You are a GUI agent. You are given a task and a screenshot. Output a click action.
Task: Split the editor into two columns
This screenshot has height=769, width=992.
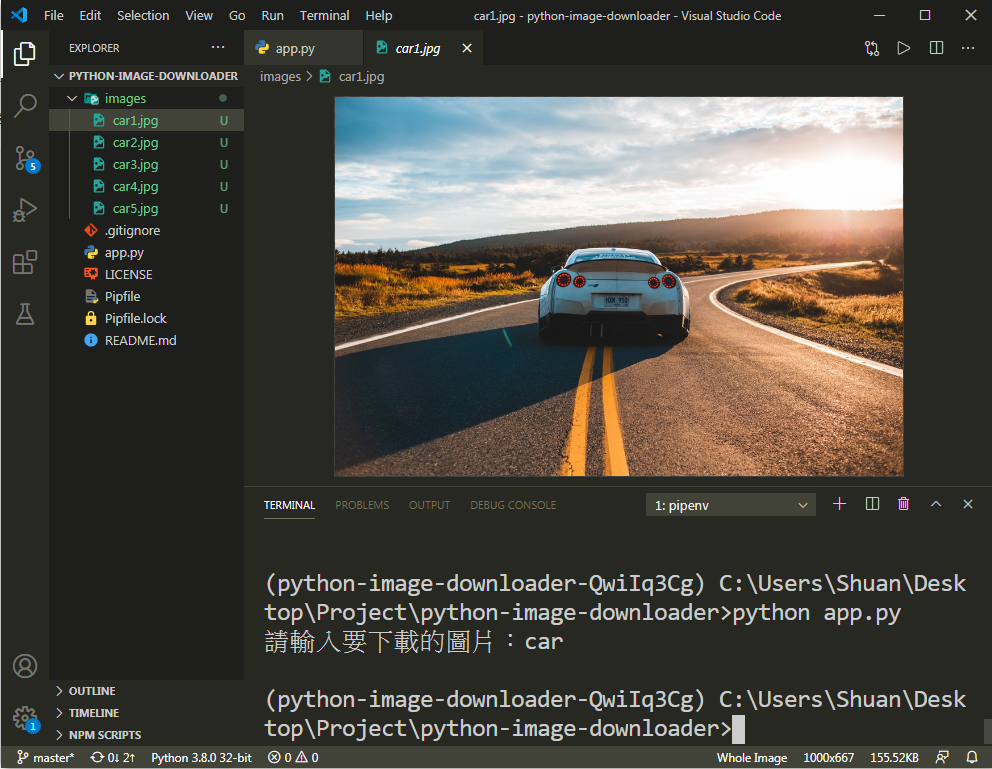(x=935, y=47)
